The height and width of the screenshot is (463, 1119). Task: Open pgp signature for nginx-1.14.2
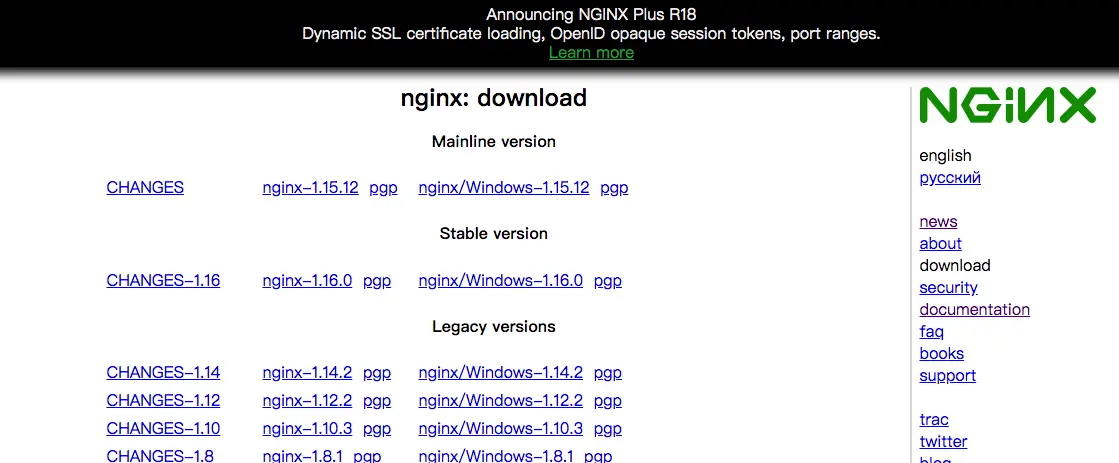click(x=377, y=372)
